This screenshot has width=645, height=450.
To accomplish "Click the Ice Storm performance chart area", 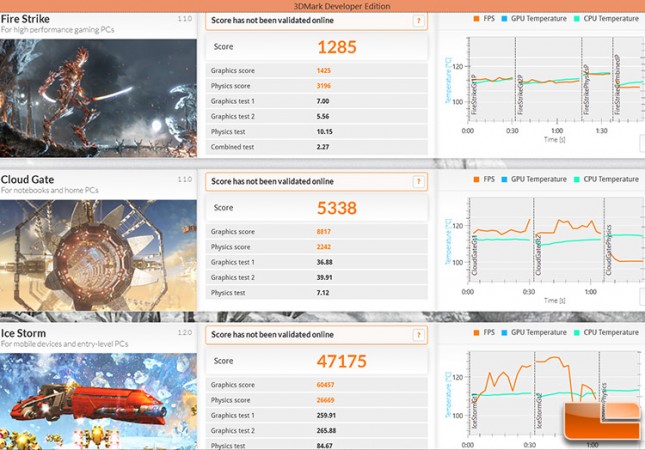I will [x=555, y=394].
